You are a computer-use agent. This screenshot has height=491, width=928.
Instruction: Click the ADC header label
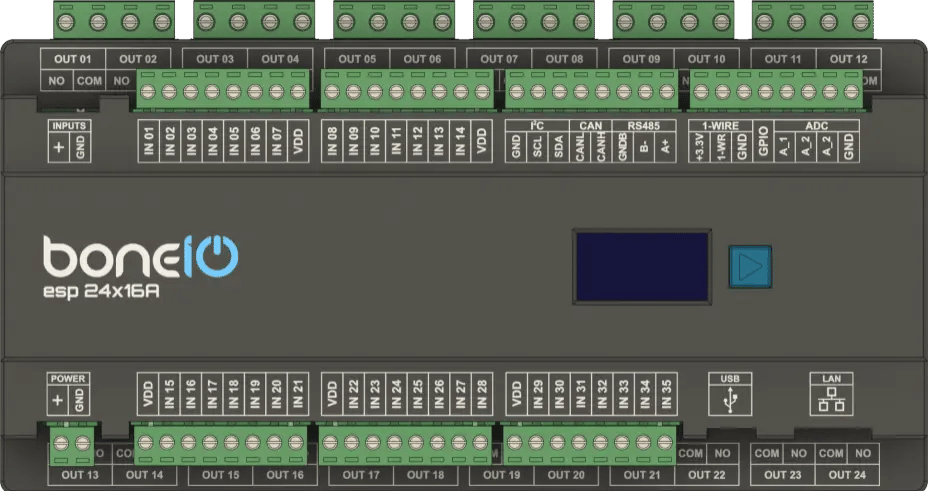pyautogui.click(x=816, y=126)
